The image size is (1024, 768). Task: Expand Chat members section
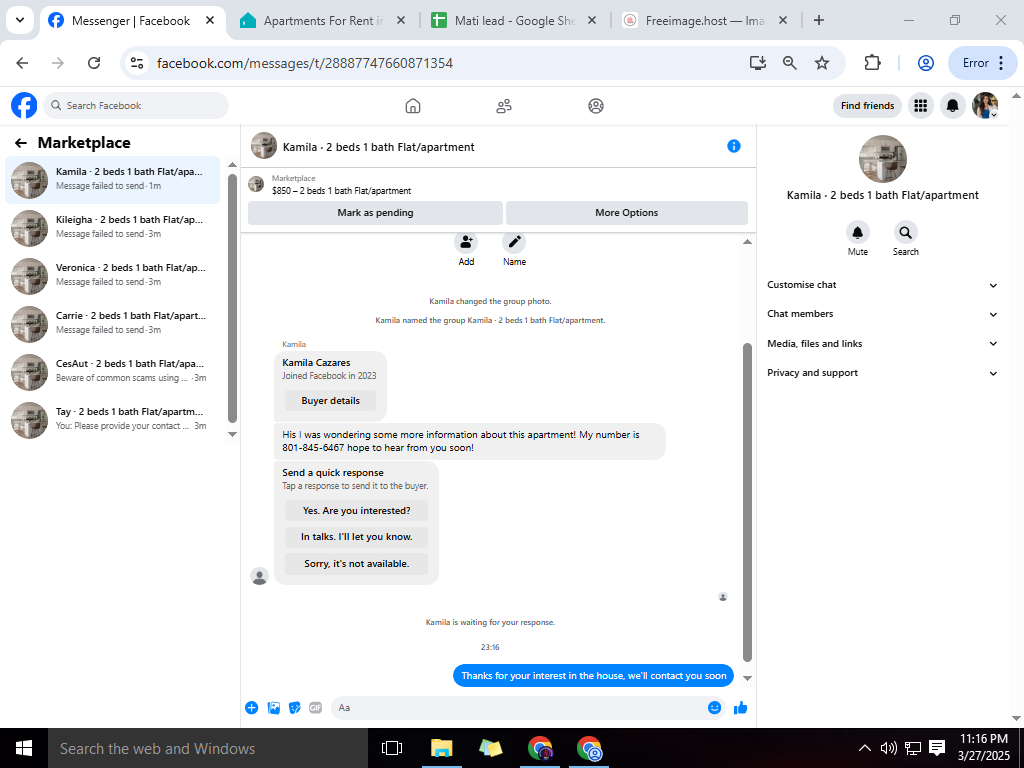pyautogui.click(x=882, y=314)
